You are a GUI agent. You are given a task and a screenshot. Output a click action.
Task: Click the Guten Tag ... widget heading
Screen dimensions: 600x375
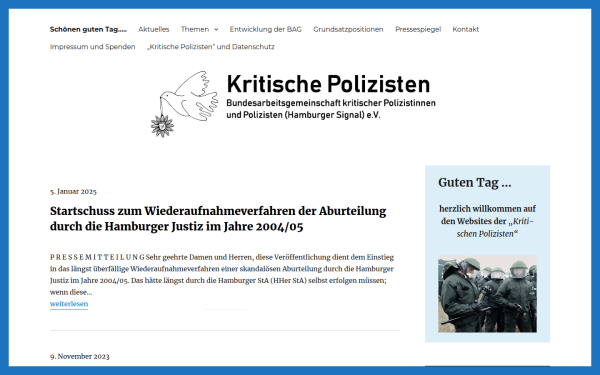click(474, 183)
